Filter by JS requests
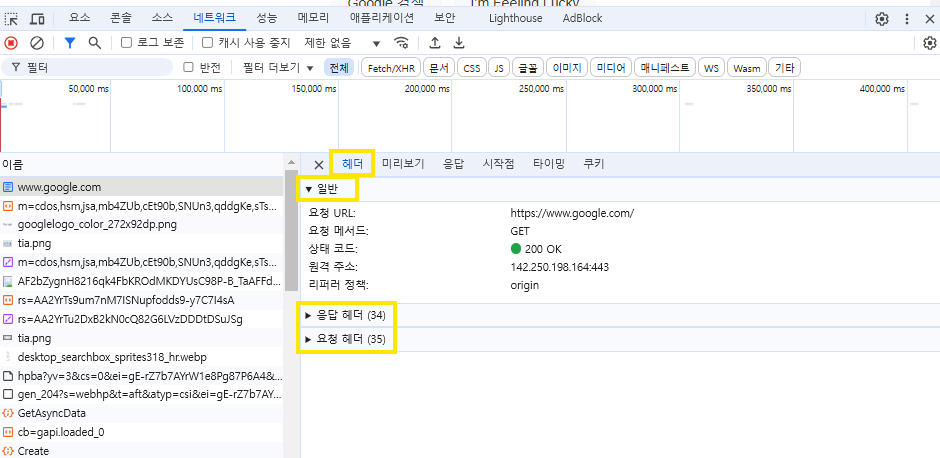 coord(499,68)
